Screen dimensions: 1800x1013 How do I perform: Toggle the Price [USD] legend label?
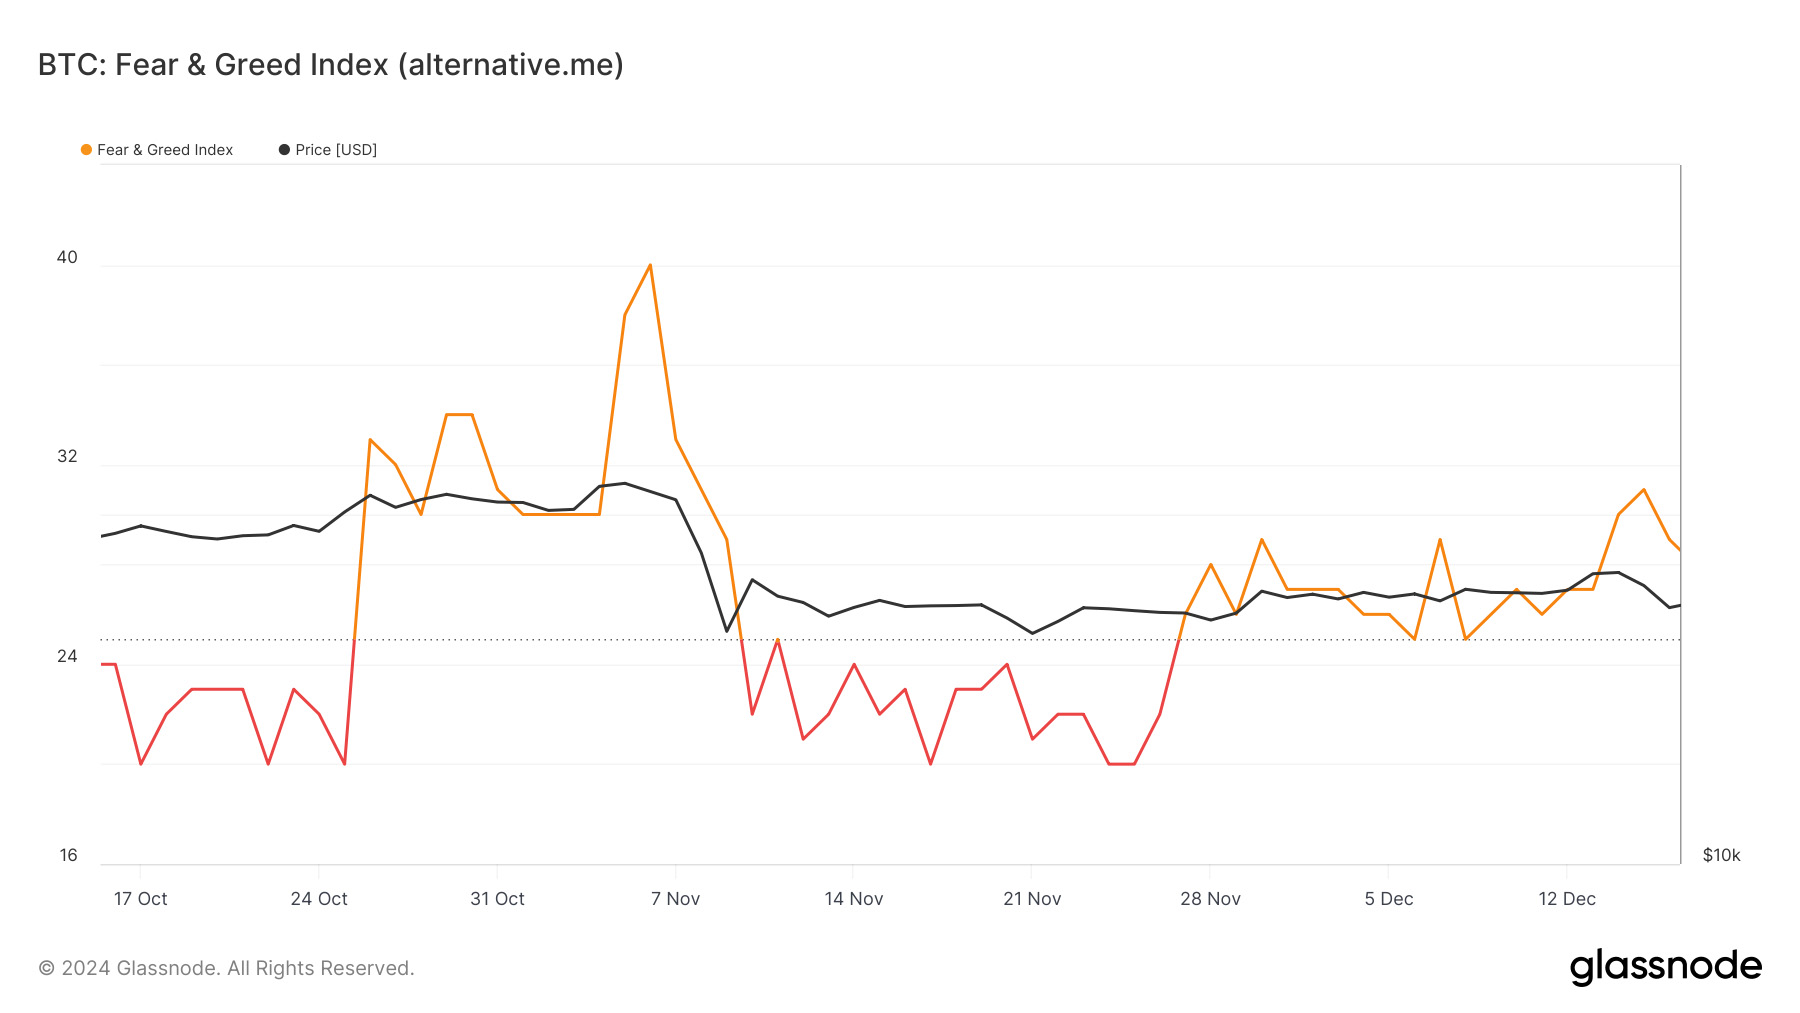[336, 150]
